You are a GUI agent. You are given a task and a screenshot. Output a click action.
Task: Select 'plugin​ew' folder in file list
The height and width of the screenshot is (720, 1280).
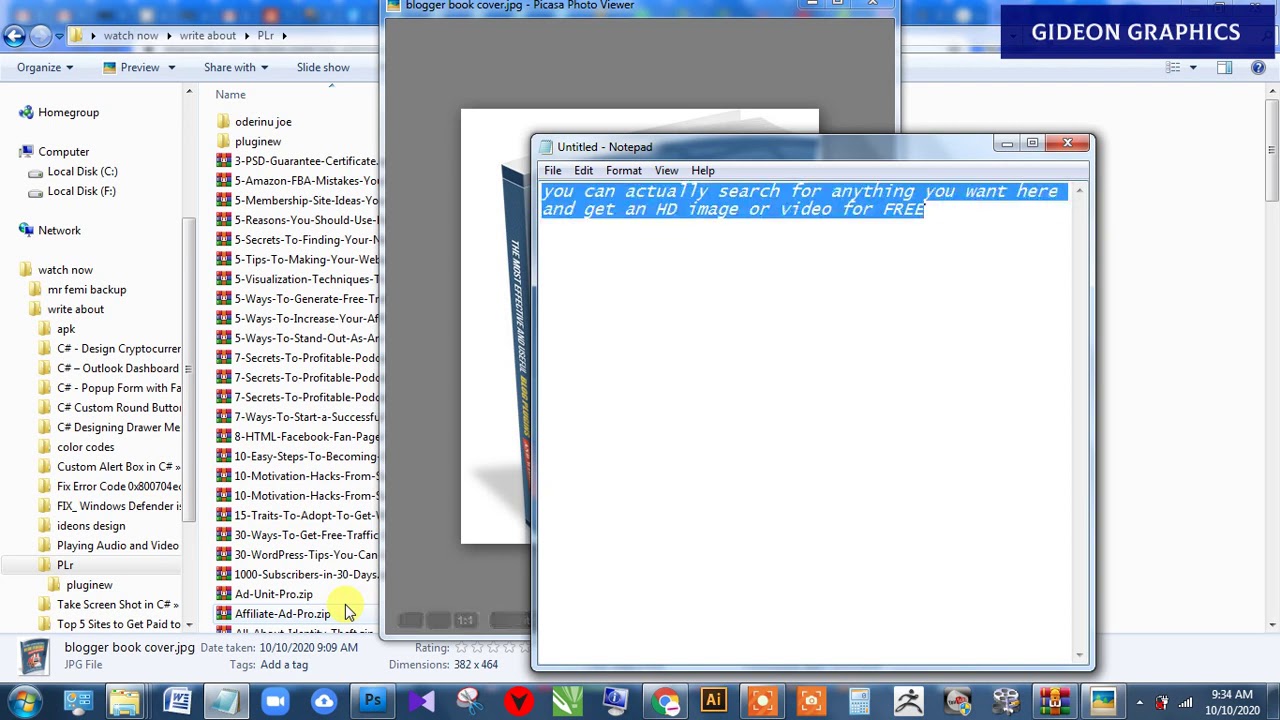pyautogui.click(x=257, y=142)
